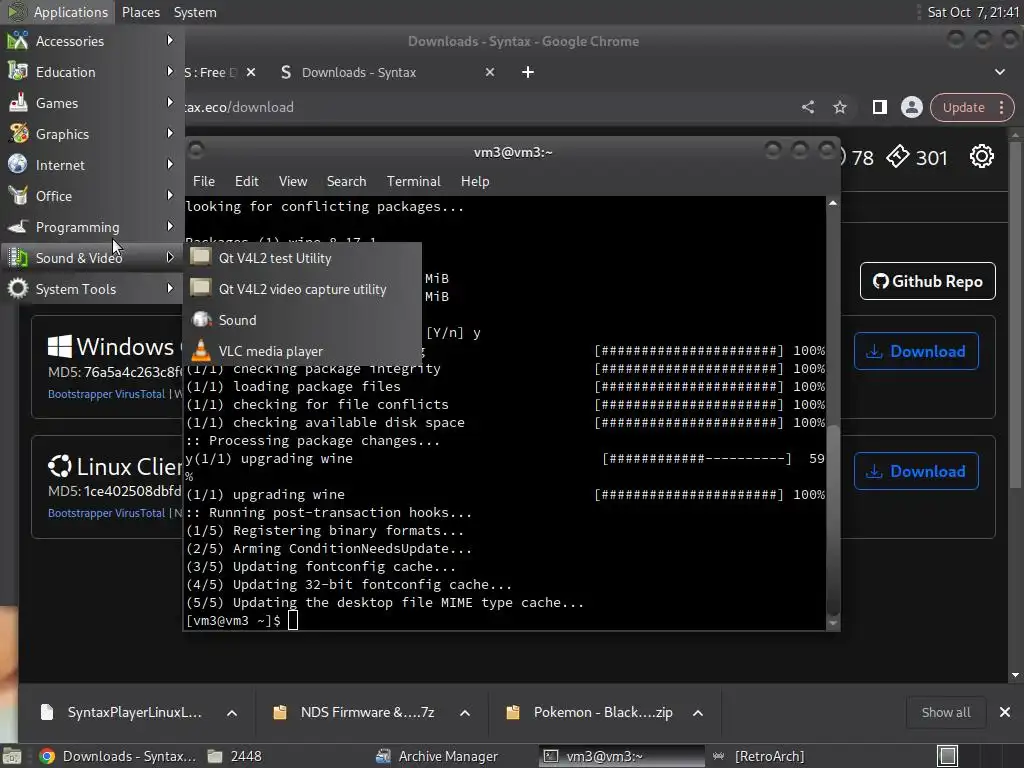Open Windows Bootstrapper VirusTotal link

[106, 394]
